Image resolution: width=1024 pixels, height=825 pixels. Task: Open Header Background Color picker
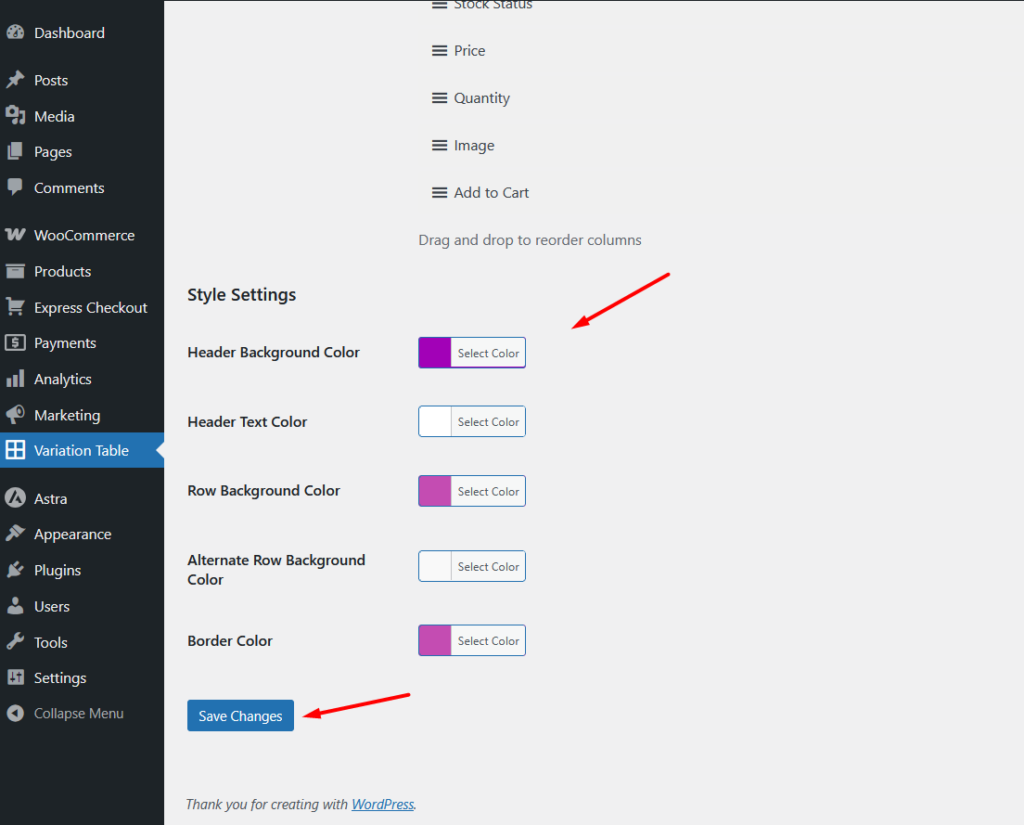[x=472, y=353]
